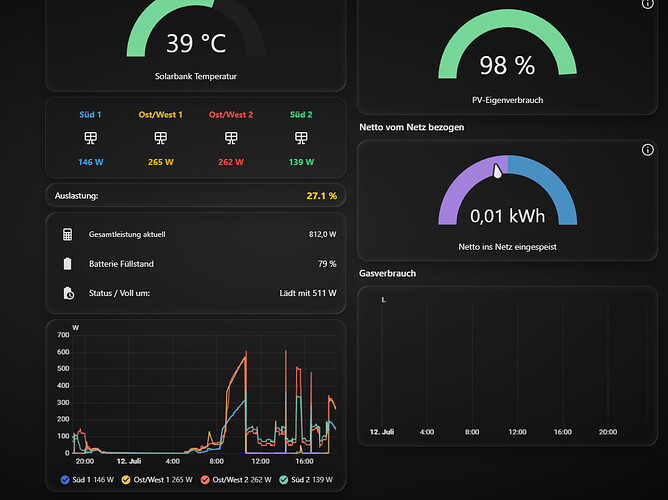
Task: Open Gesamtleistung aktuell entity row
Action: pos(196,234)
